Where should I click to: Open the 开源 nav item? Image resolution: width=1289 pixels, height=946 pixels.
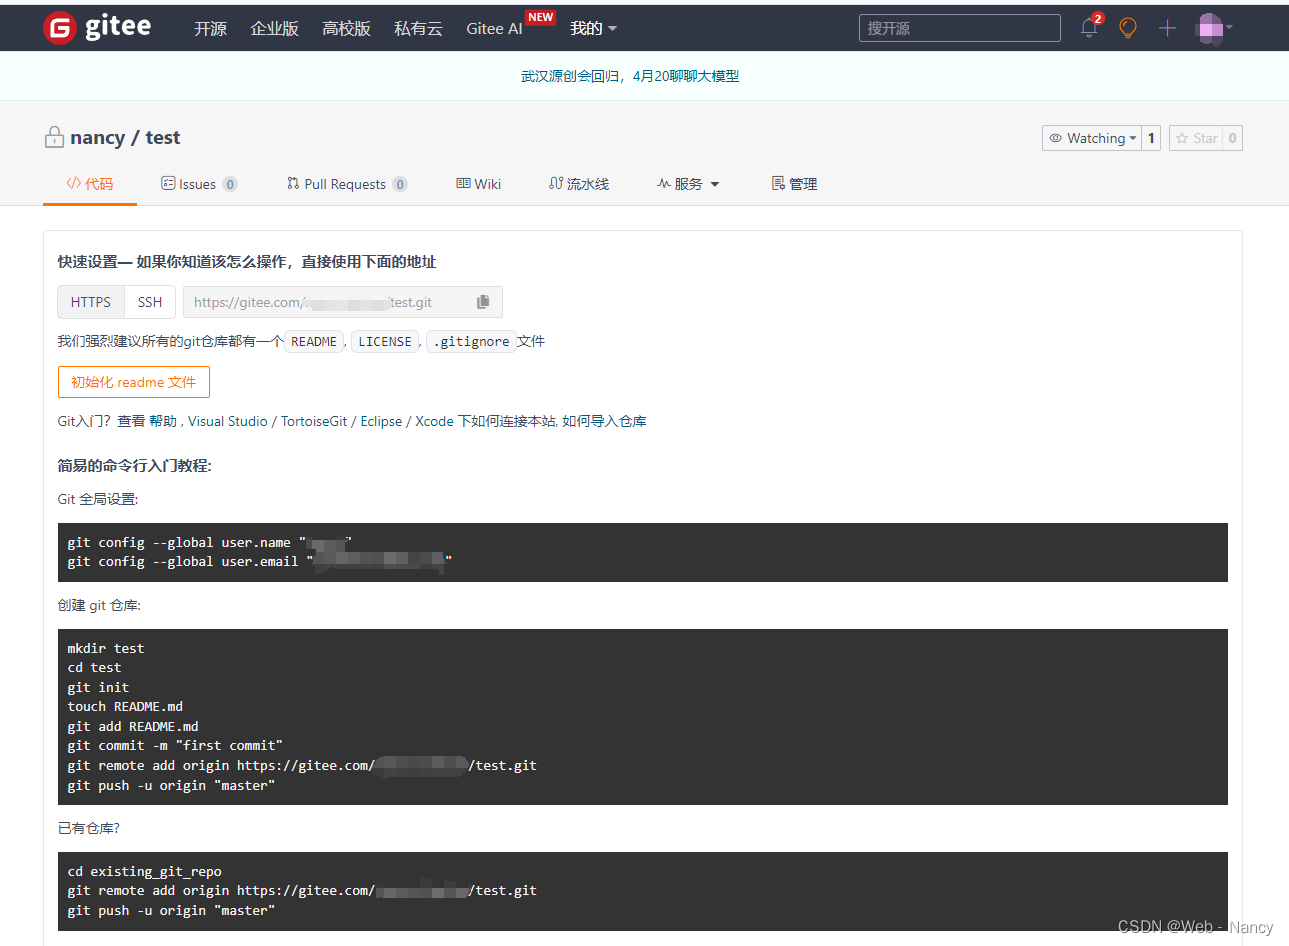click(210, 28)
